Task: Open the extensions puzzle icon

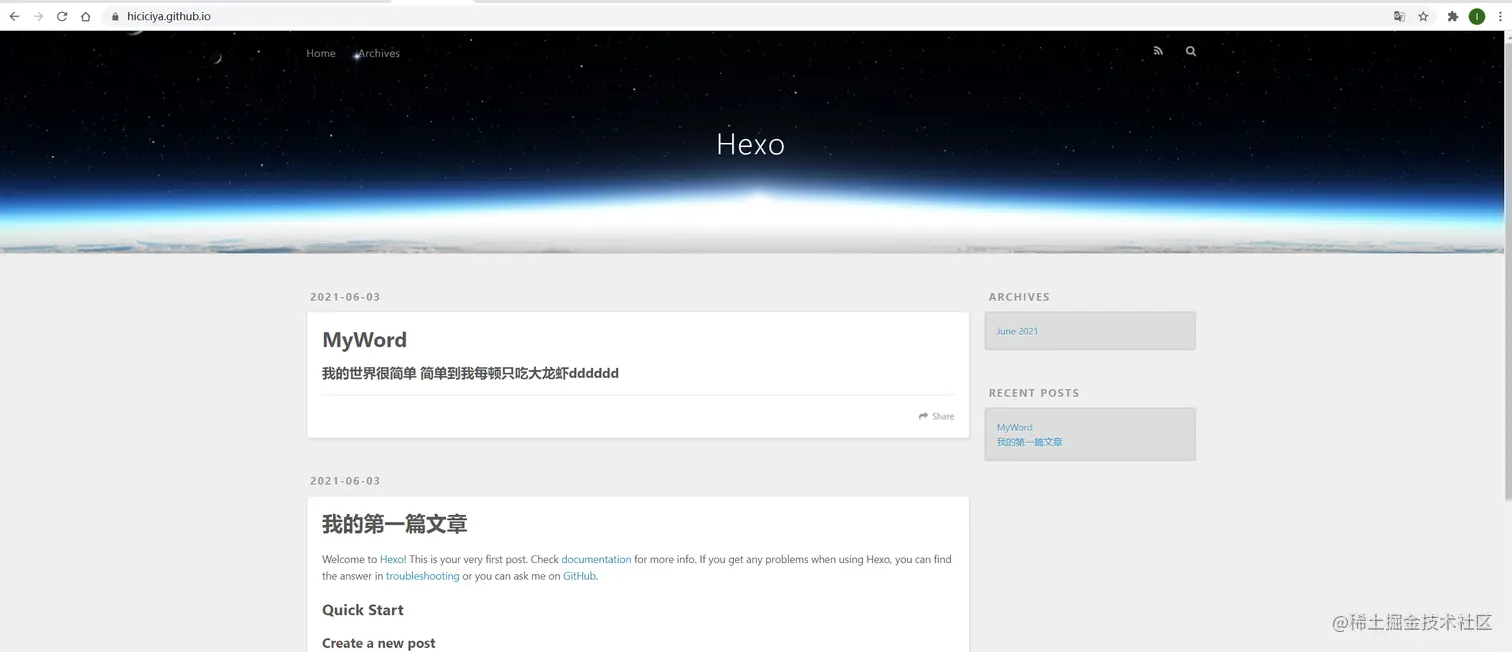Action: click(x=1453, y=16)
